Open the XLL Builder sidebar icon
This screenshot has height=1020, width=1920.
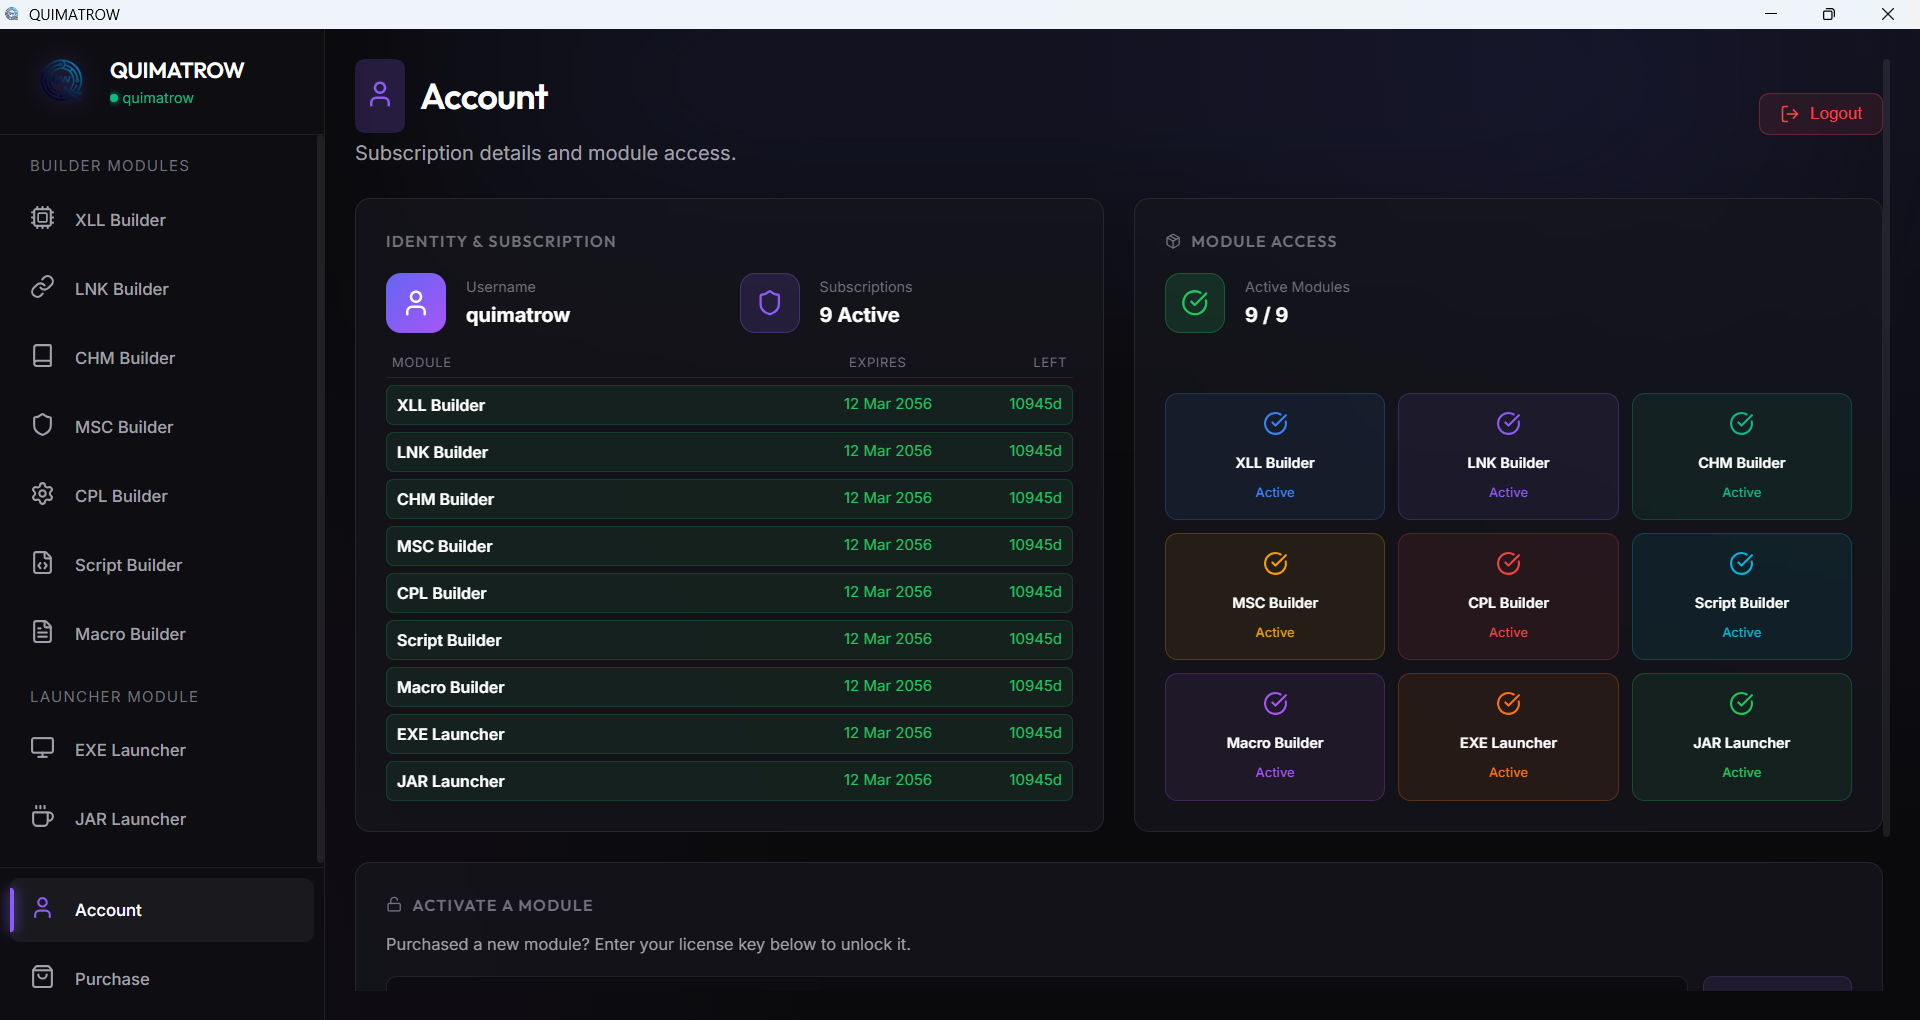coord(42,218)
